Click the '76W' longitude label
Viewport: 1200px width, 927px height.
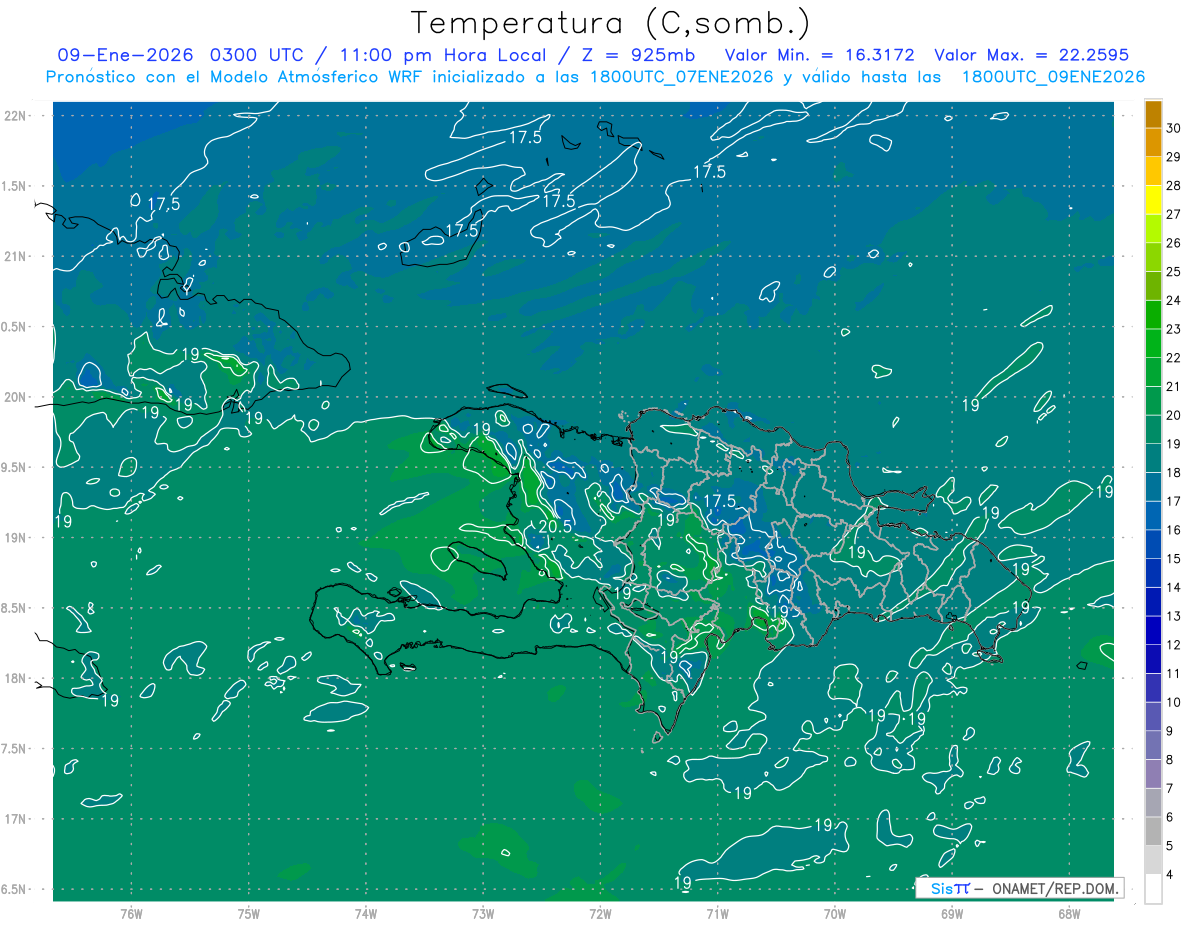(131, 913)
